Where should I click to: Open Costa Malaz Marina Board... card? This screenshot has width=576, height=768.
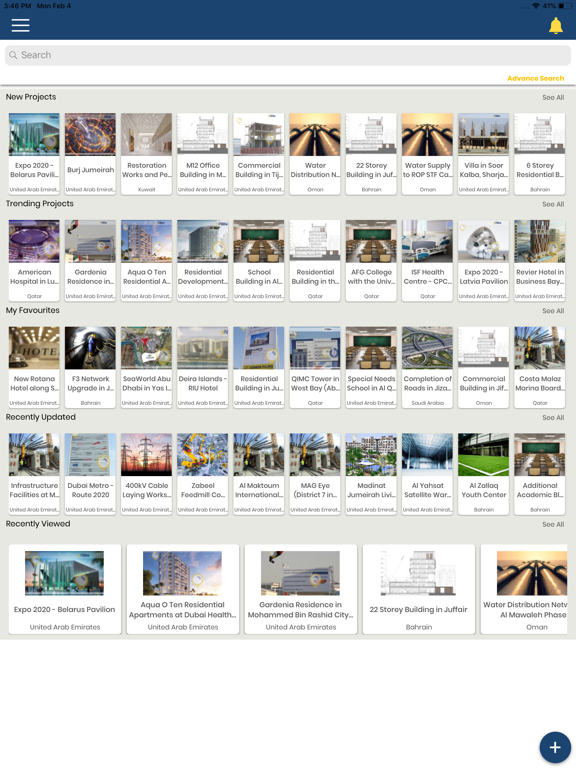[x=540, y=367]
